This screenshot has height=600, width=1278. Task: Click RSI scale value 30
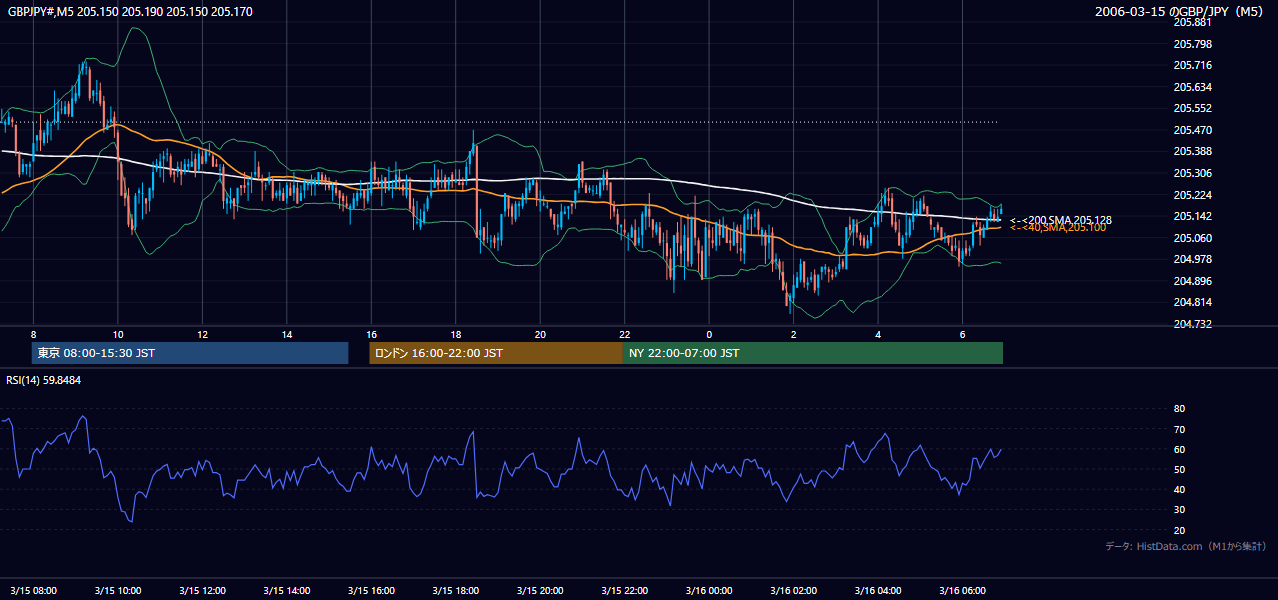pyautogui.click(x=1179, y=510)
